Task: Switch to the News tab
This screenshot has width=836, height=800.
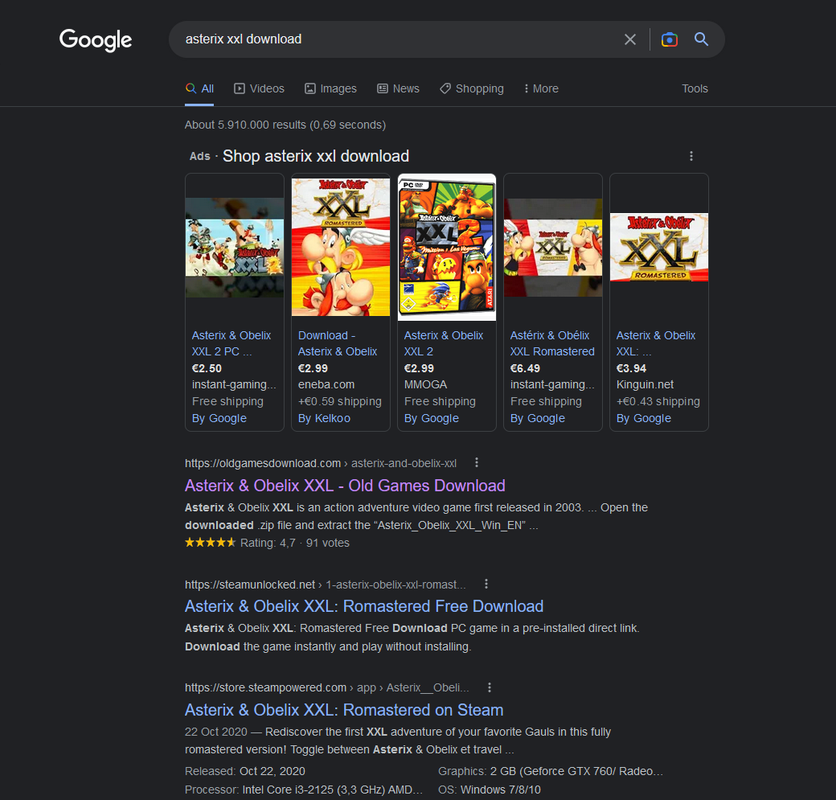Action: click(x=398, y=89)
